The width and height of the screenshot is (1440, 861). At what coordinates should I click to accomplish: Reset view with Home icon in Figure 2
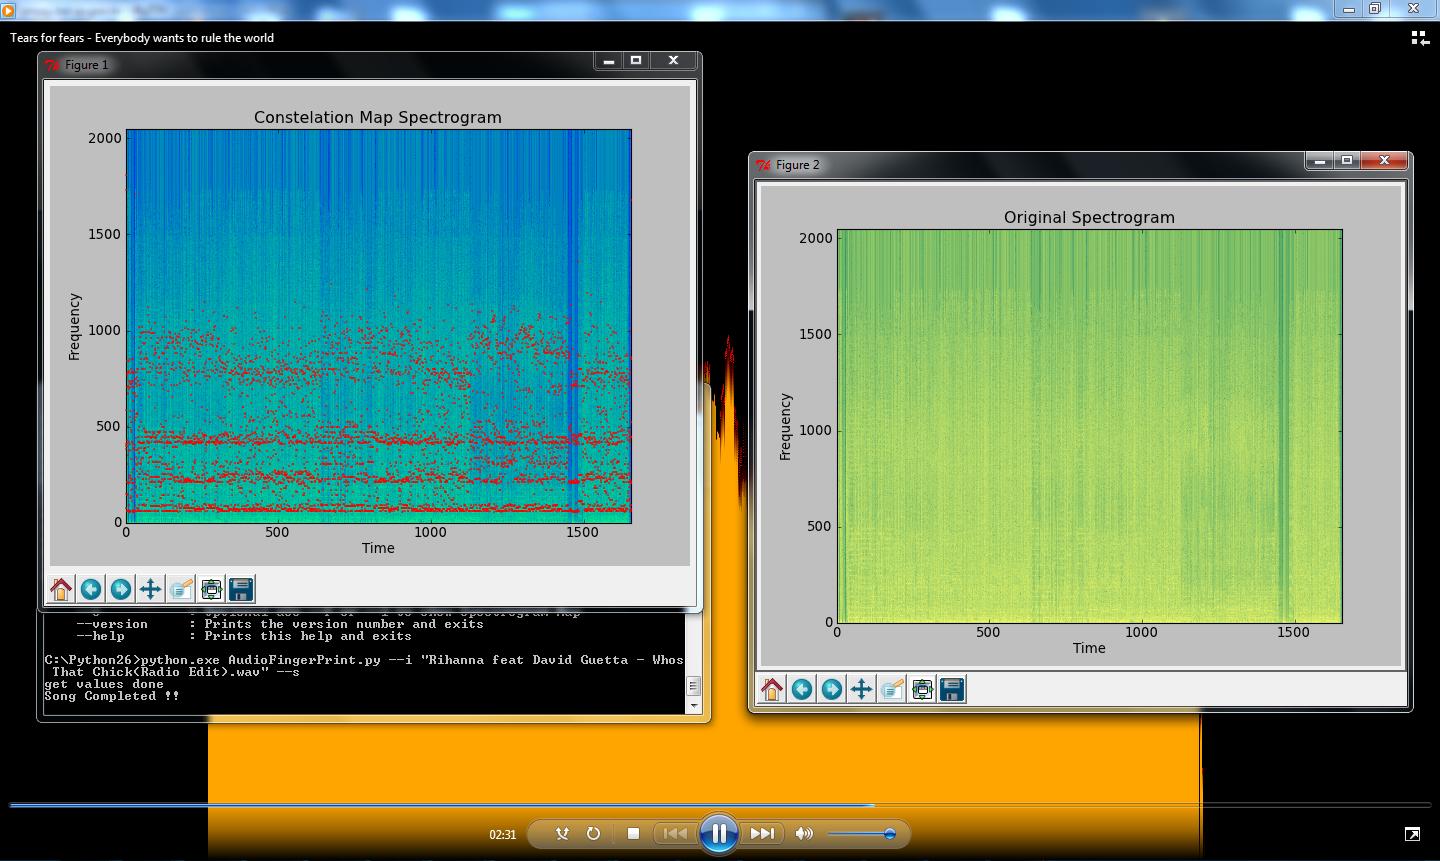(x=772, y=689)
